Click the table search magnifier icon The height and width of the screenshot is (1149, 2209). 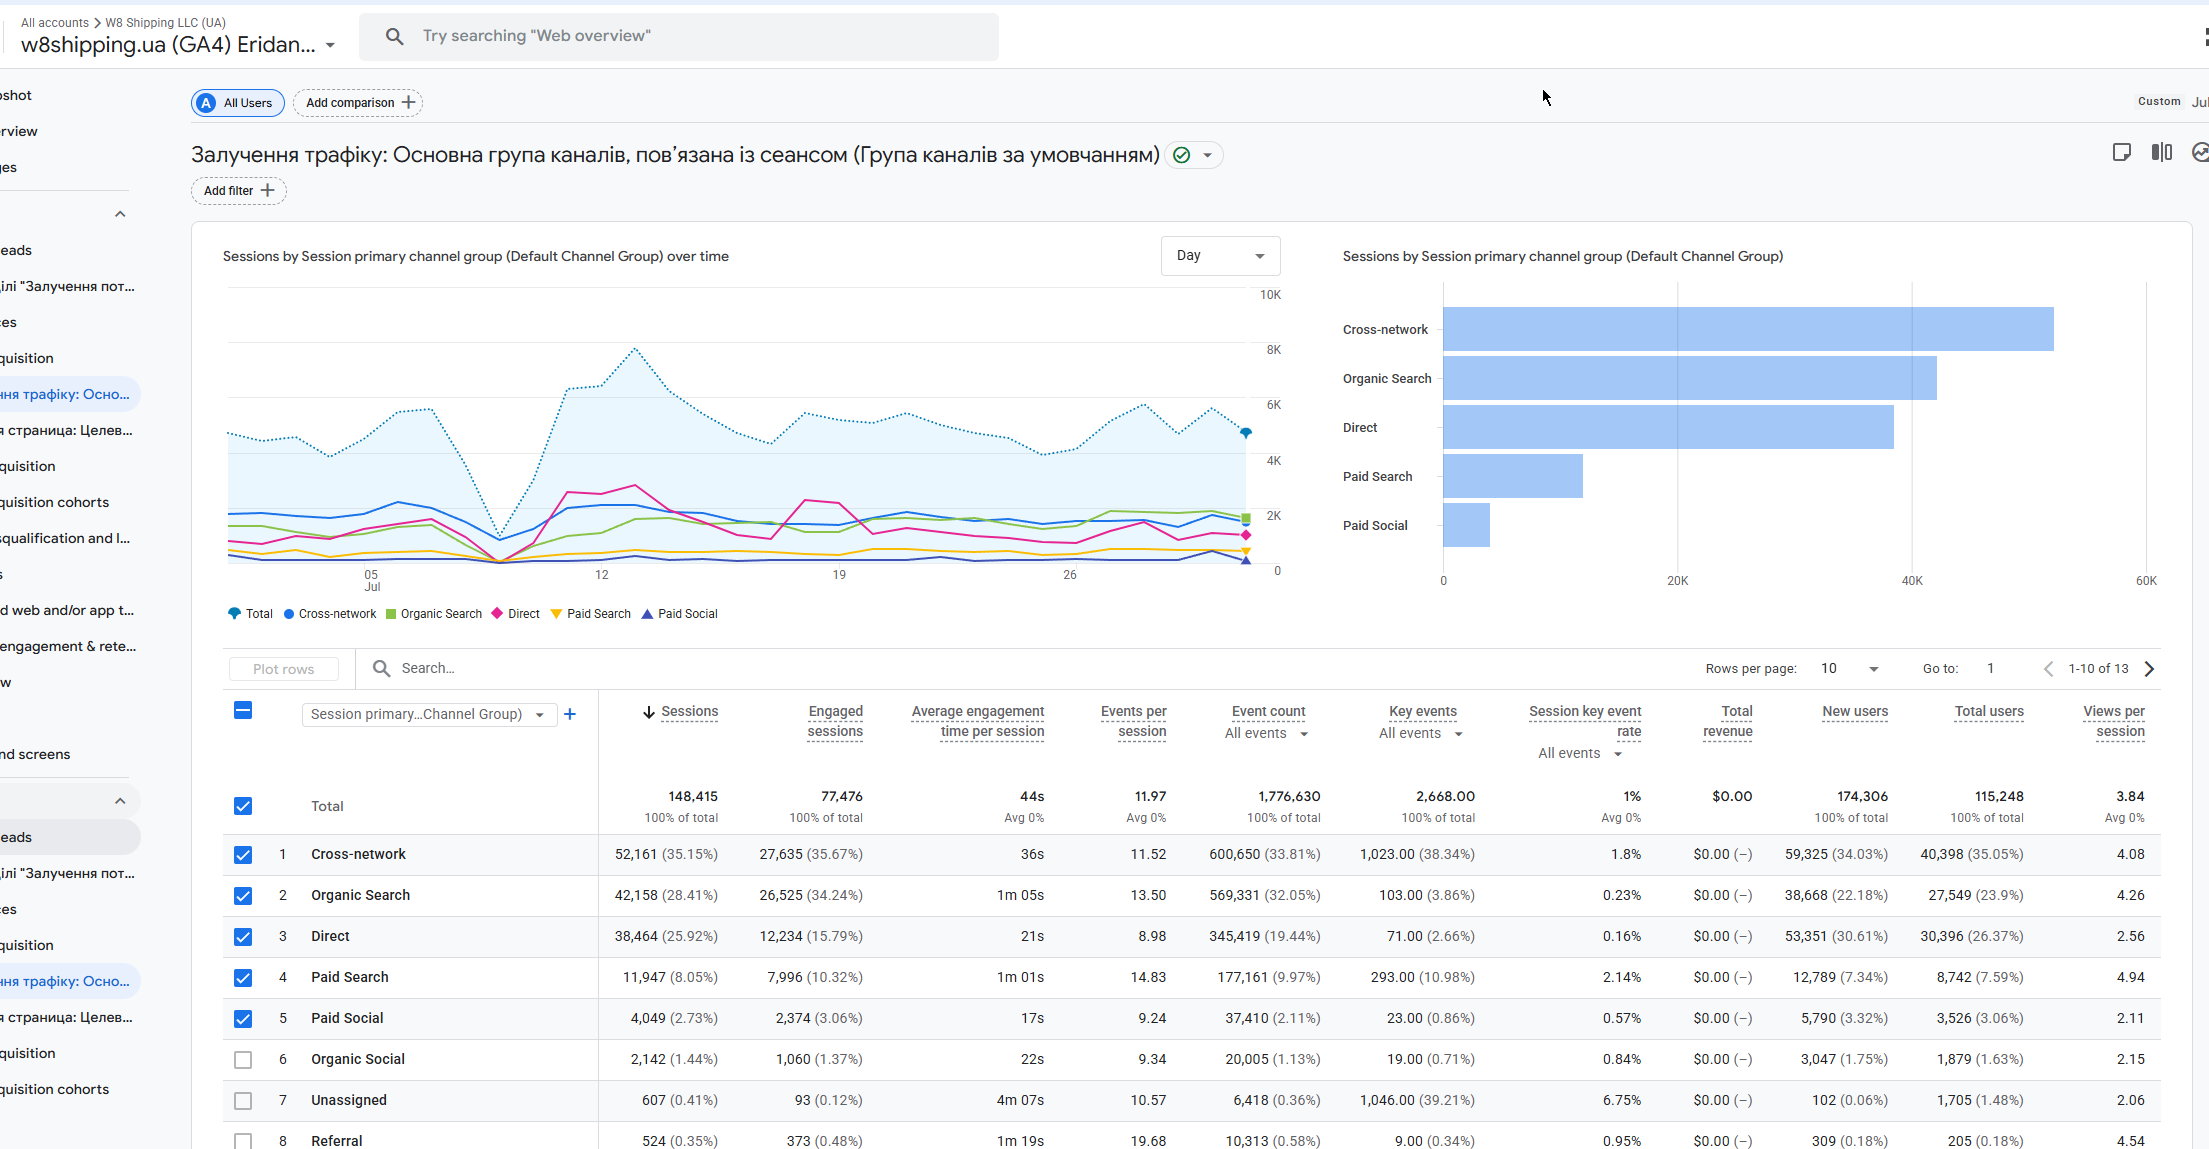point(381,668)
